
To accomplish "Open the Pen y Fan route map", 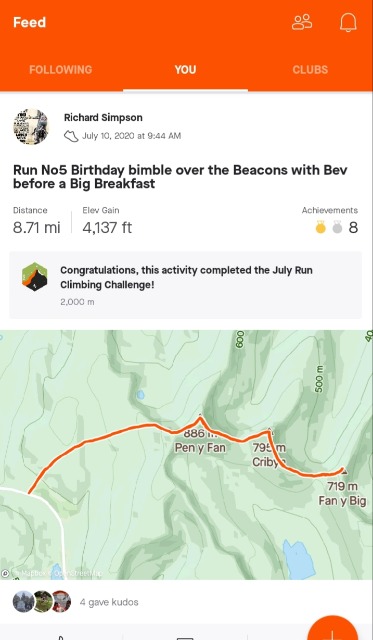I will tap(186, 455).
